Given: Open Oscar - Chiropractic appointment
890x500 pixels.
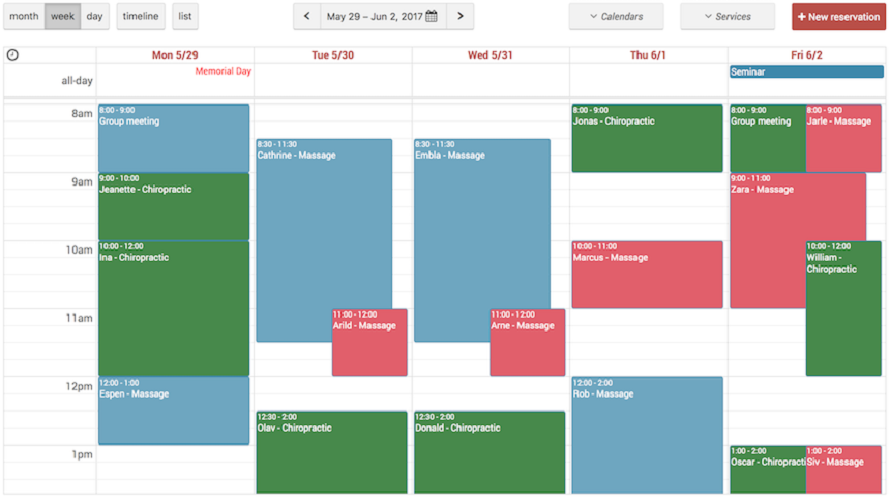Looking at the screenshot, I should click(767, 469).
